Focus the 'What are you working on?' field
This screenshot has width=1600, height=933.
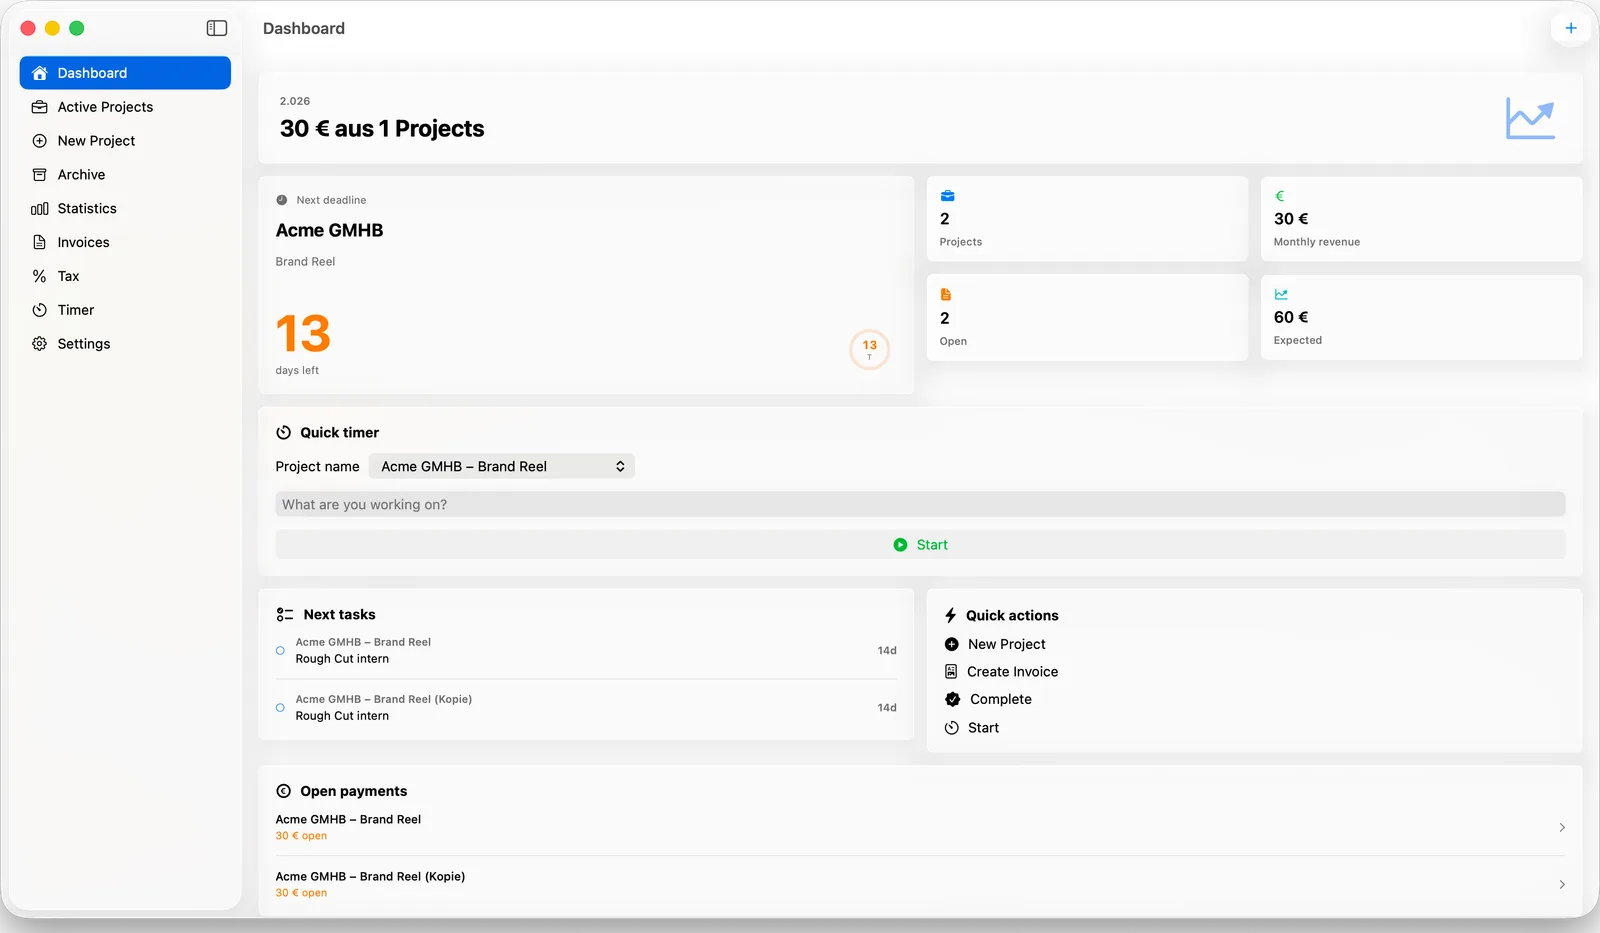coord(920,505)
